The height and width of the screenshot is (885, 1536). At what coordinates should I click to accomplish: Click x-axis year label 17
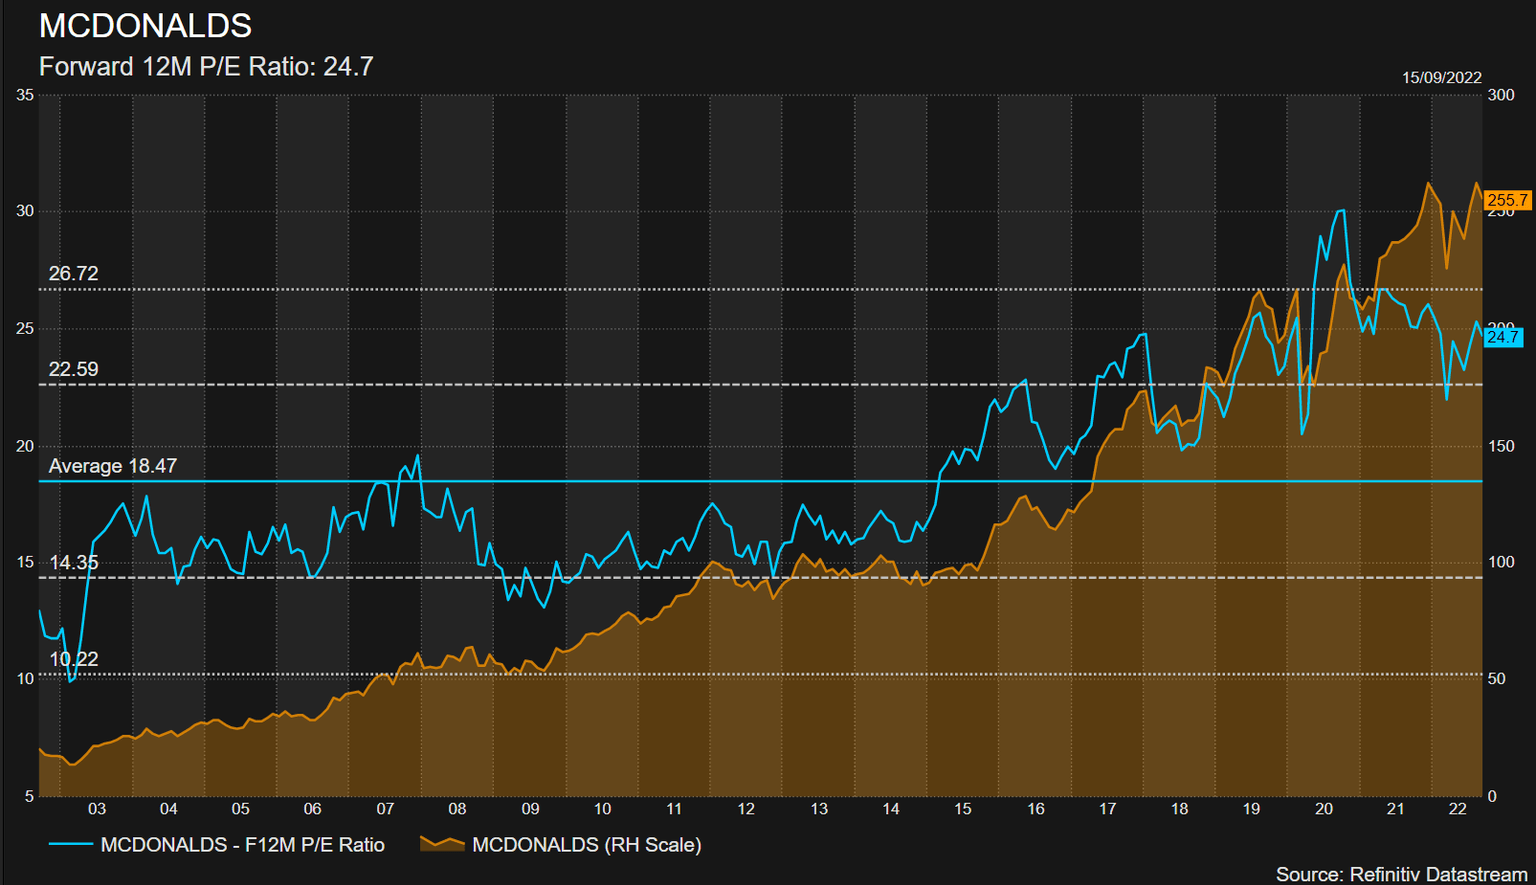[1108, 809]
